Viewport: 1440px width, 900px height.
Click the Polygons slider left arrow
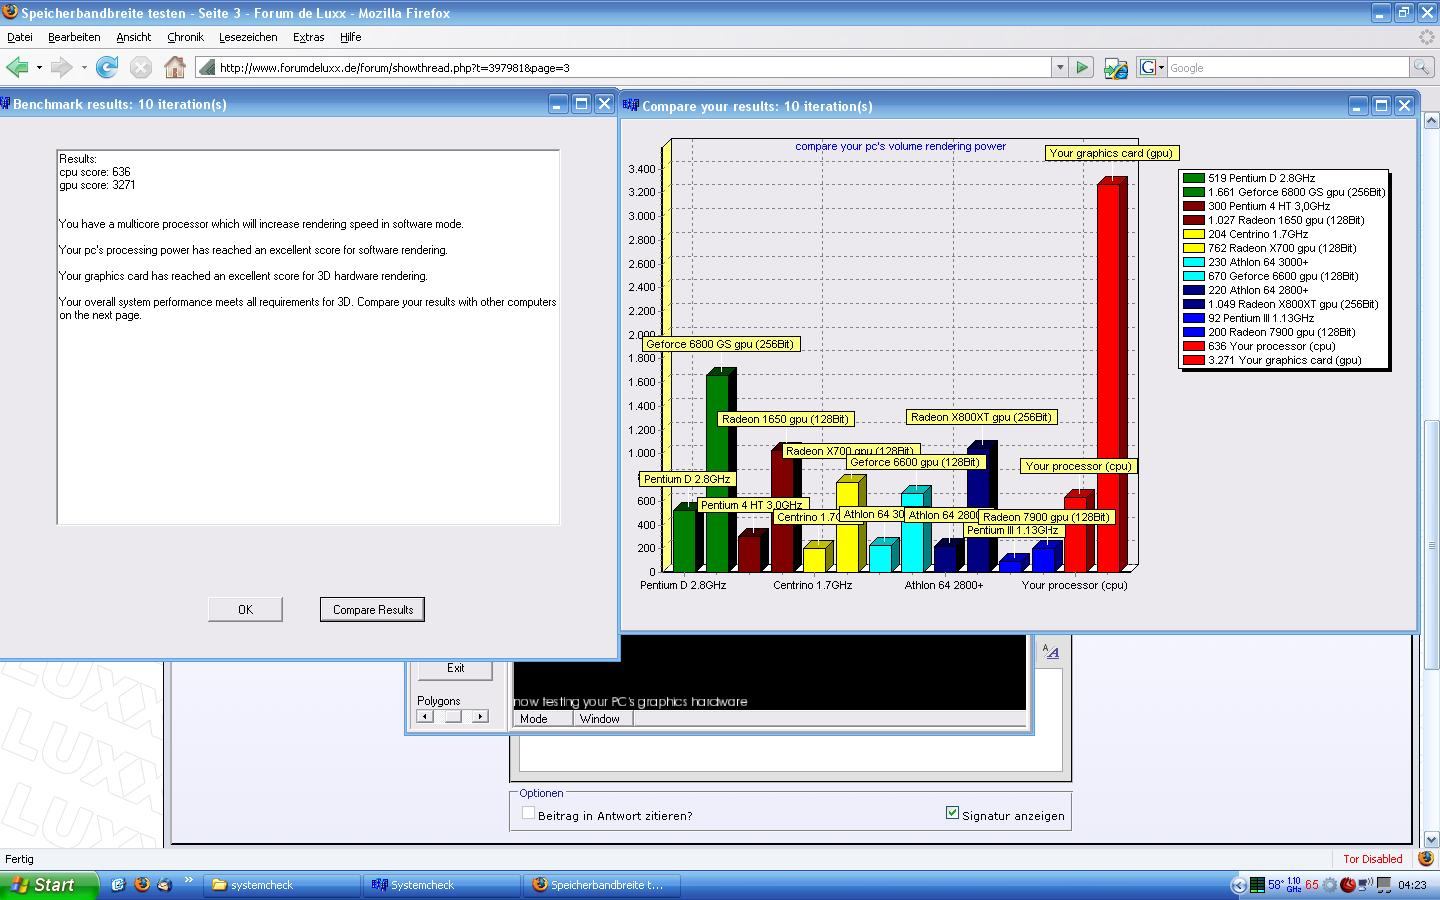point(425,716)
